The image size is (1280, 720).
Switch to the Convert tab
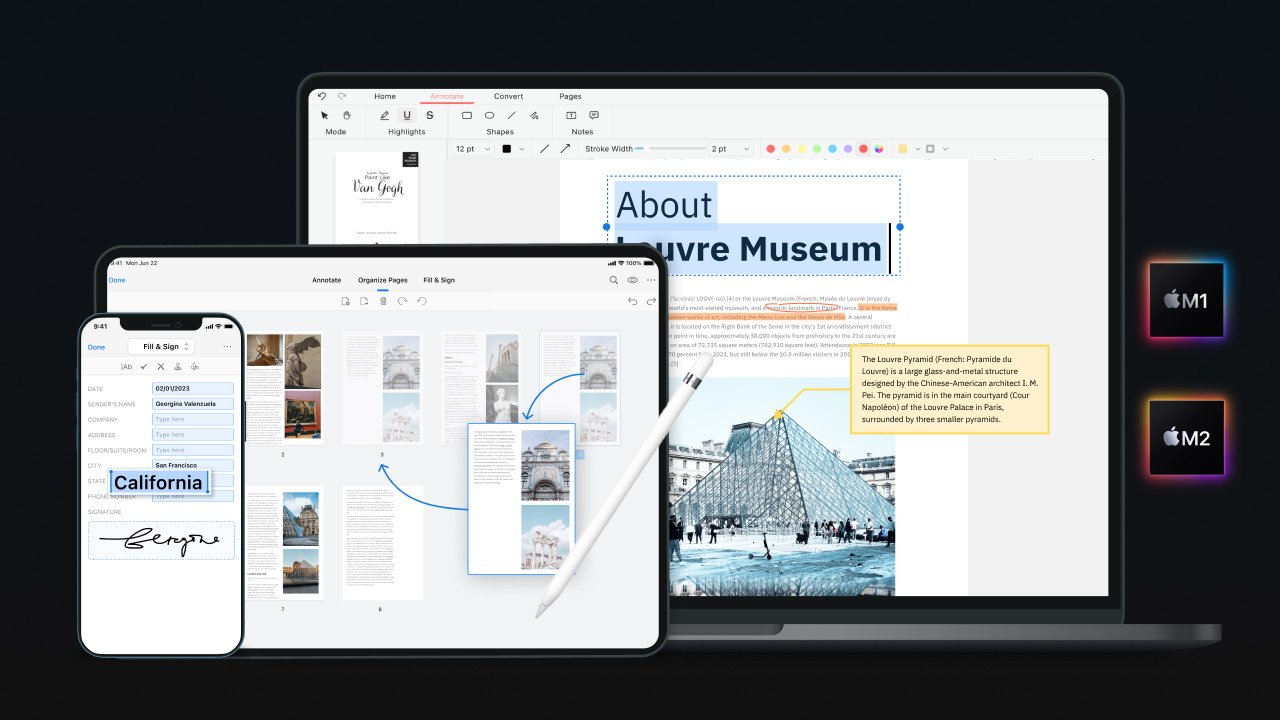tap(508, 97)
